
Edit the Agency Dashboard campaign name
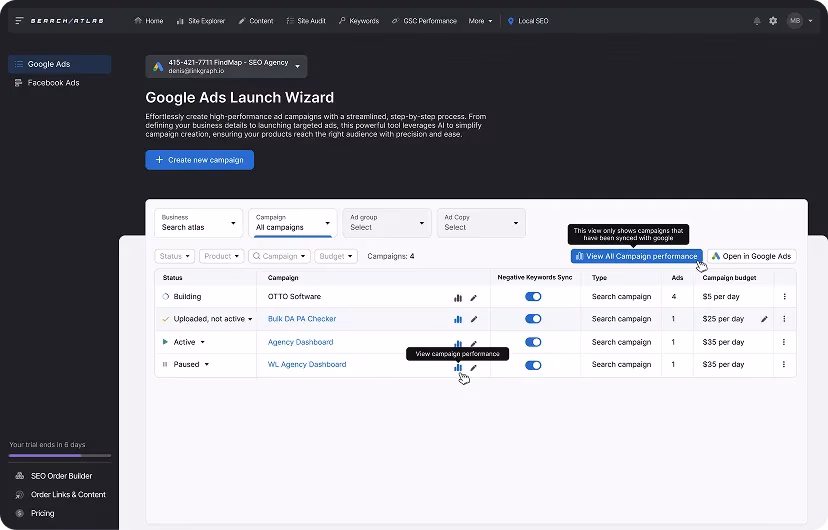(x=474, y=342)
